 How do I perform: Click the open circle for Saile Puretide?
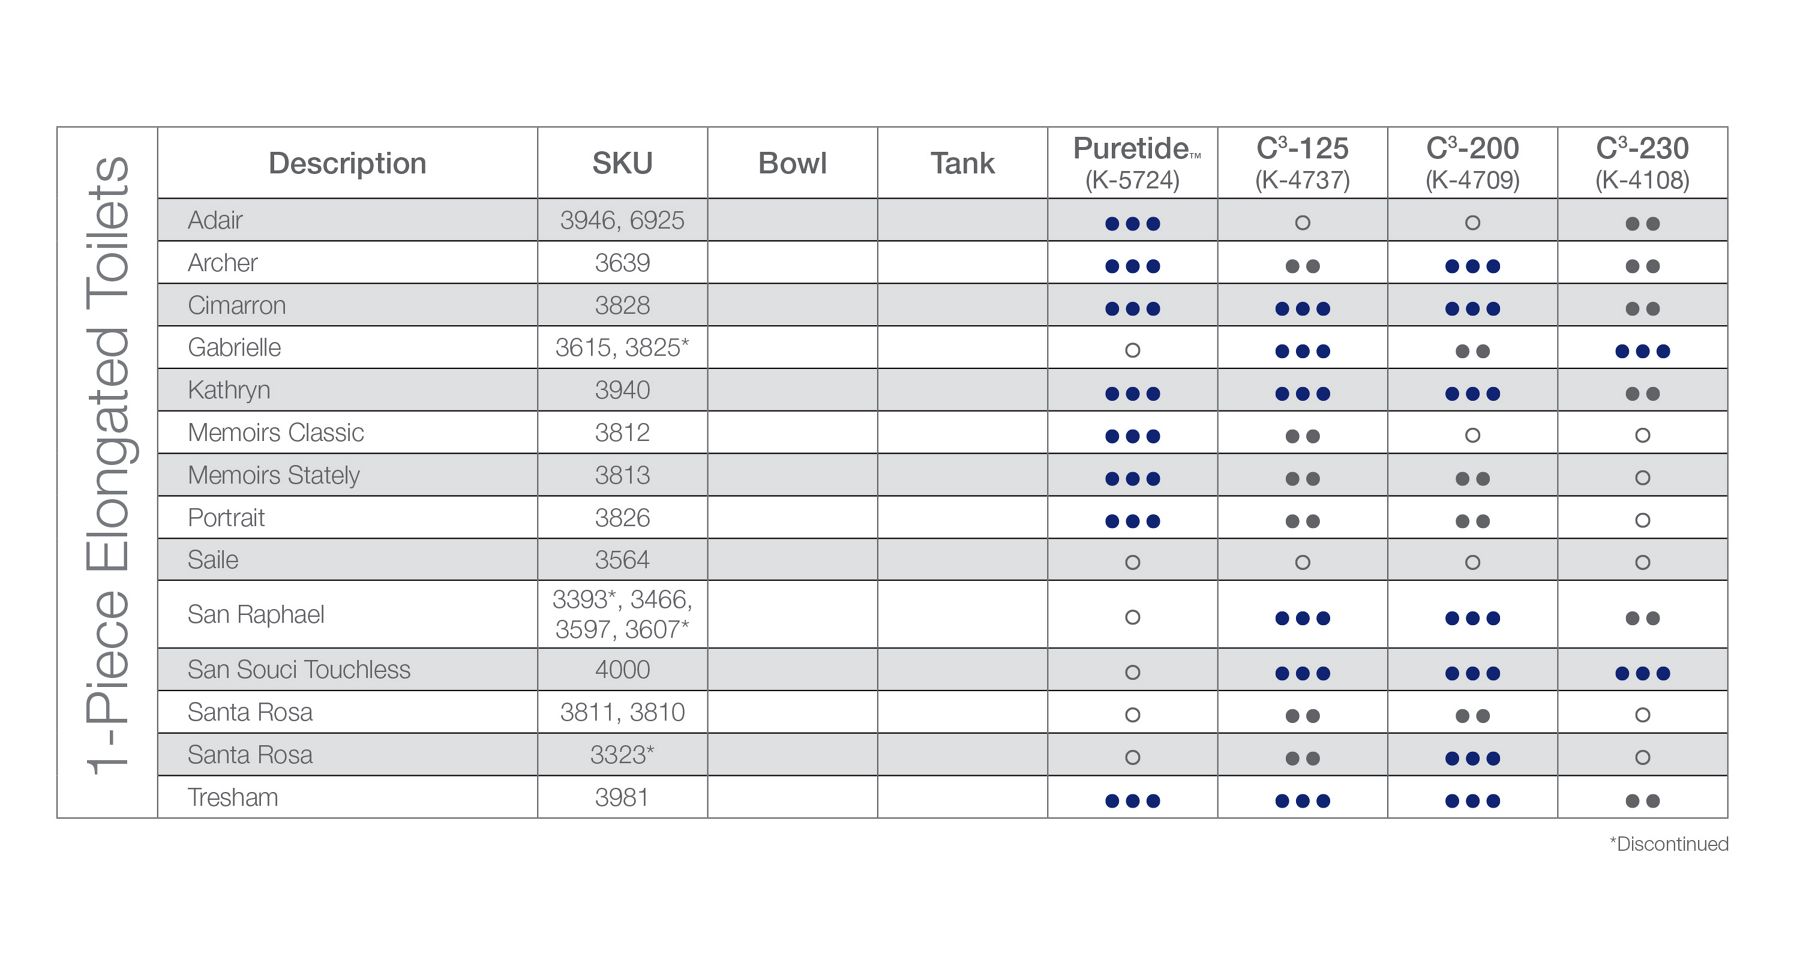tap(1132, 562)
